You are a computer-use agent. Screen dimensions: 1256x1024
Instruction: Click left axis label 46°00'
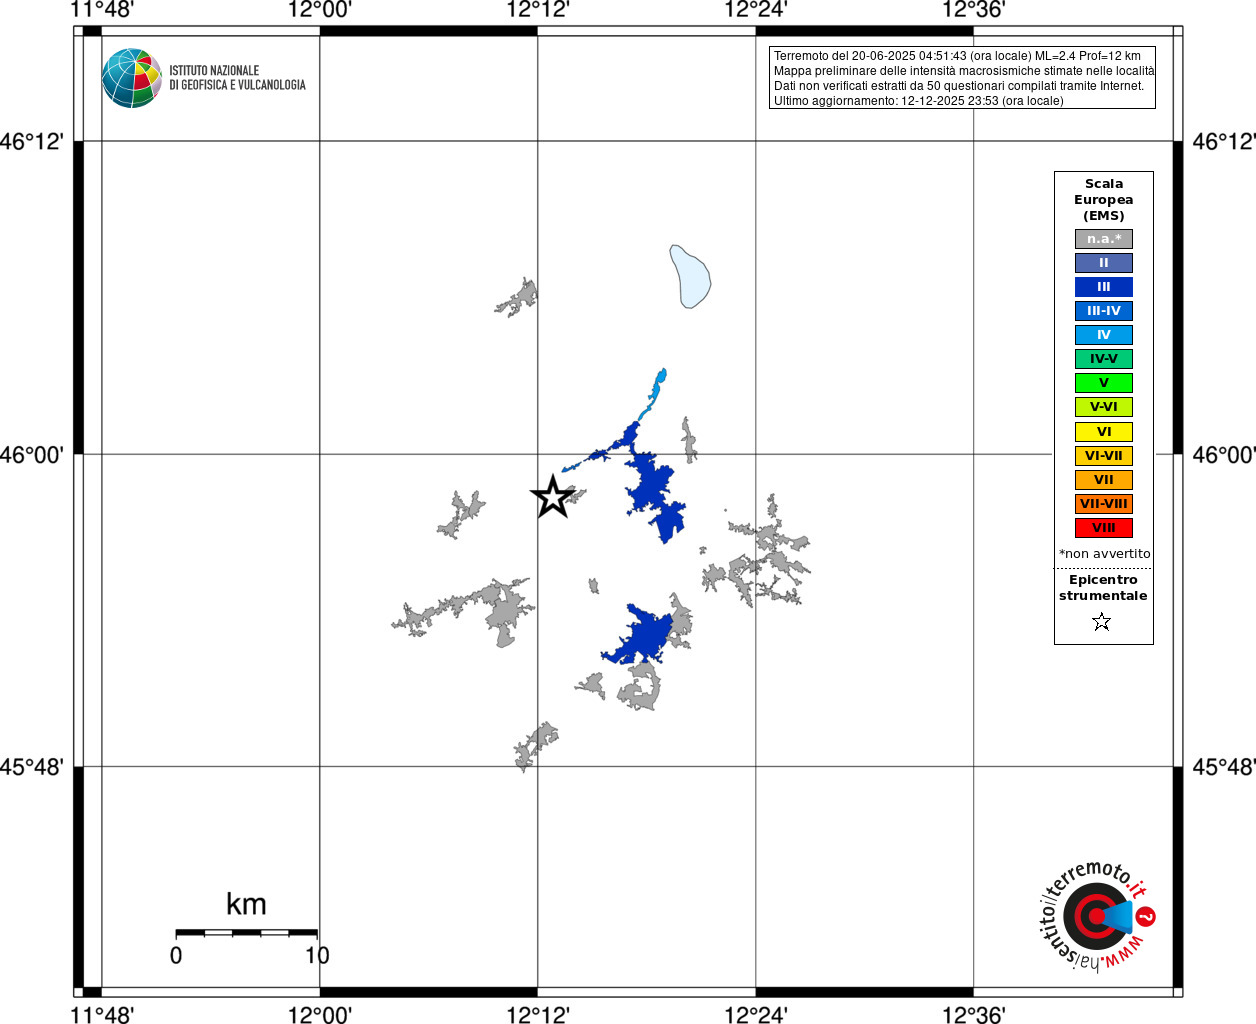(32, 455)
